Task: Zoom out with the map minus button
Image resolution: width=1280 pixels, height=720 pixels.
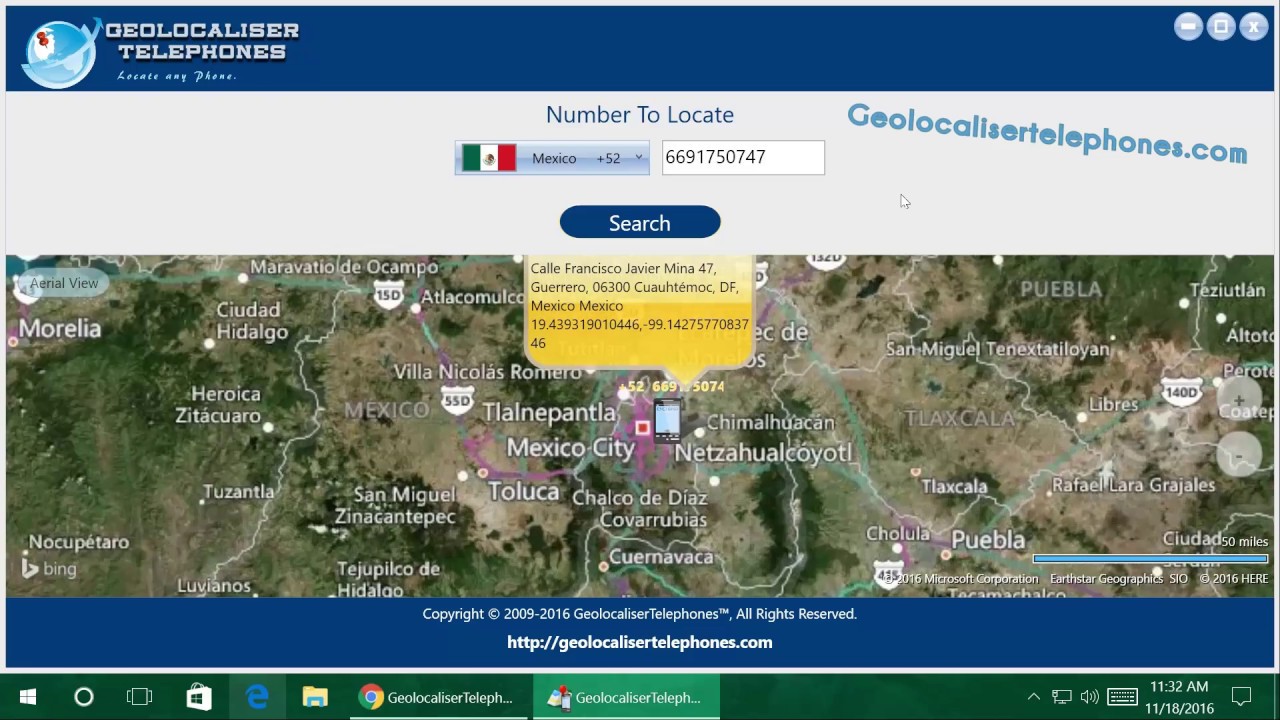Action: tap(1239, 456)
